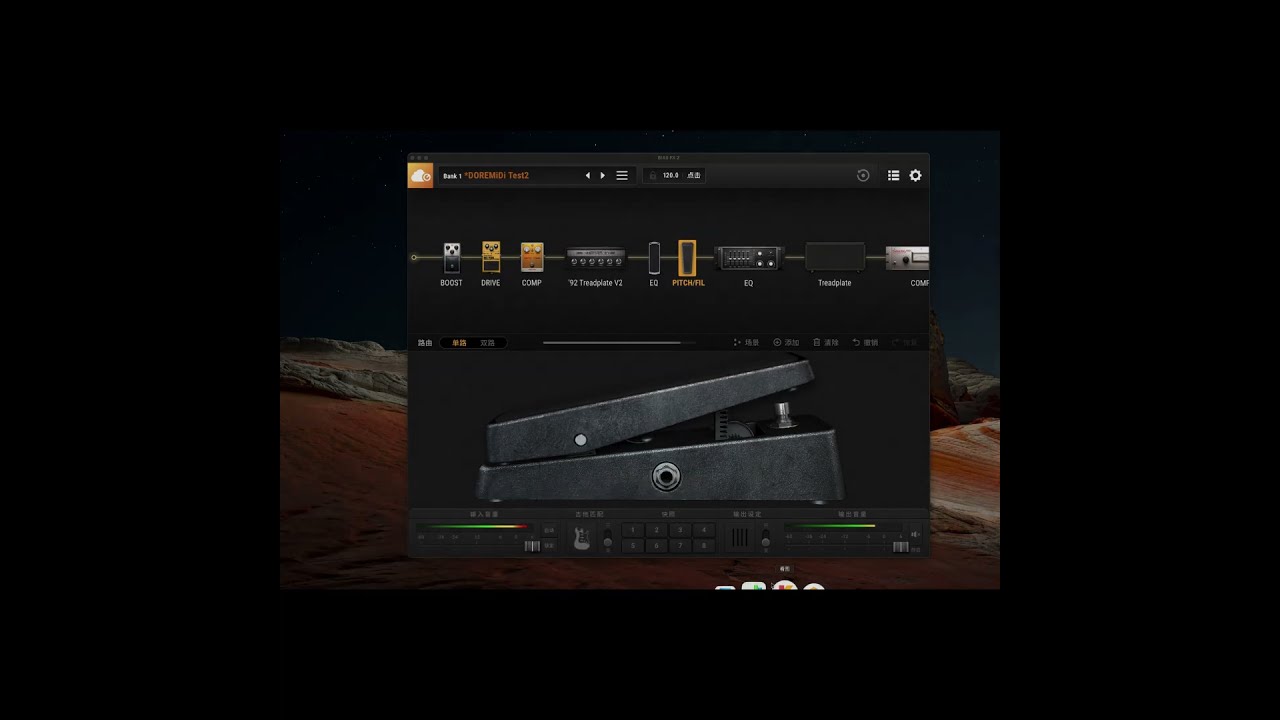Select snapshot 6
The height and width of the screenshot is (720, 1280).
656,546
